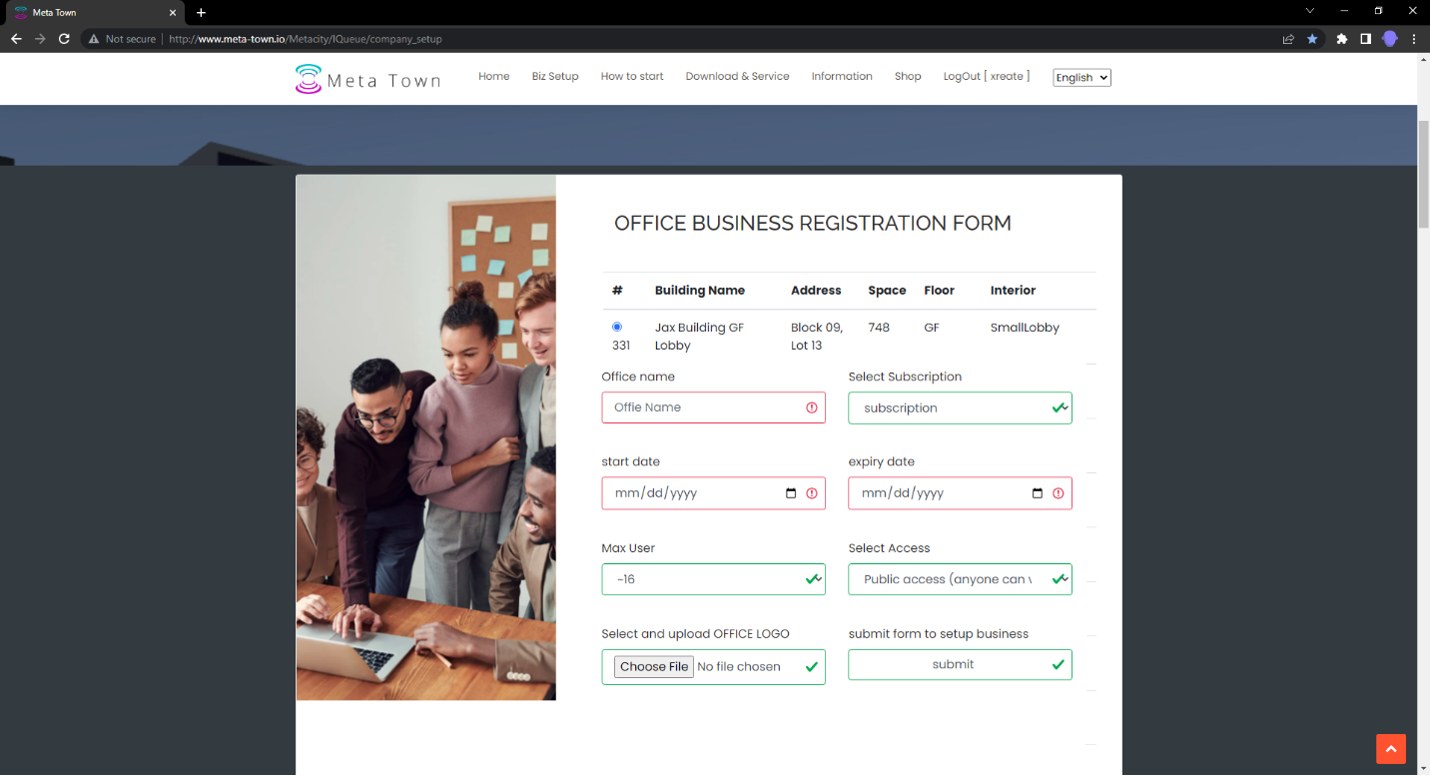Expand the Max User dropdown
Image resolution: width=1430 pixels, height=779 pixels.
click(x=713, y=579)
